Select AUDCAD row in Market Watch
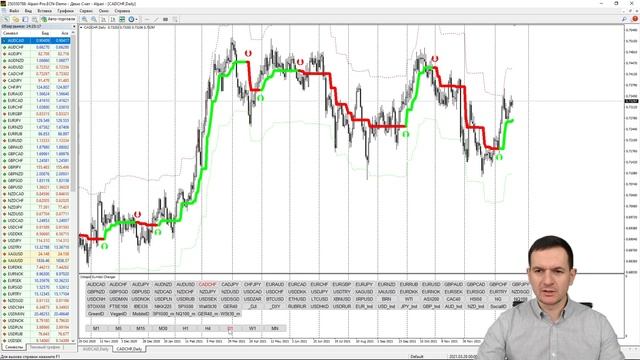 click(x=36, y=41)
